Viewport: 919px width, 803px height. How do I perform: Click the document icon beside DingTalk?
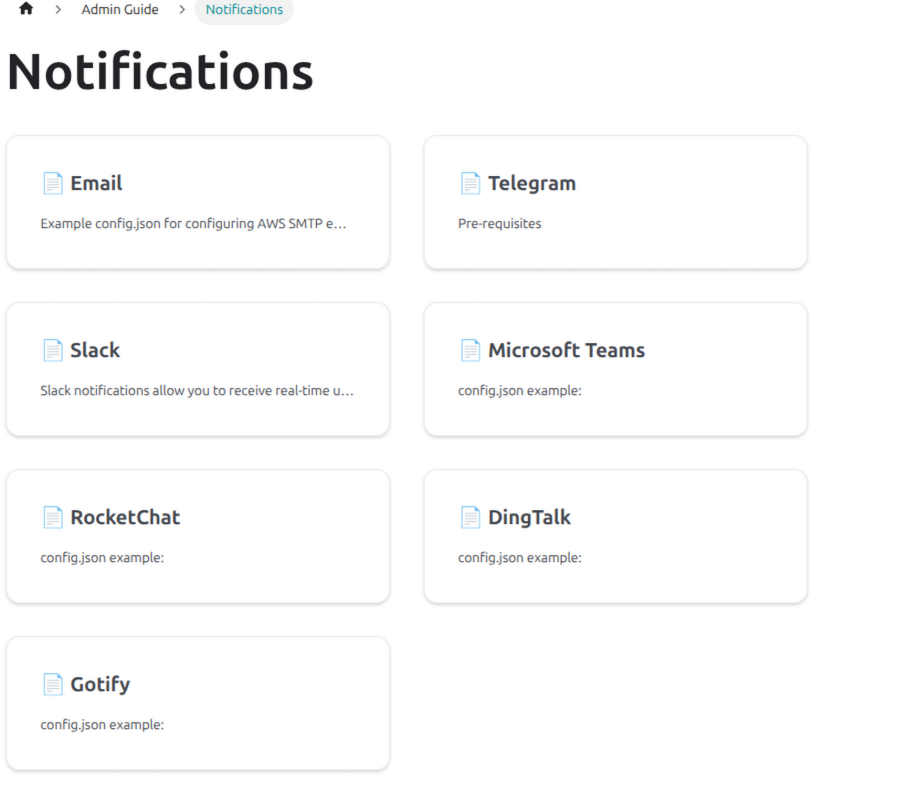point(470,517)
